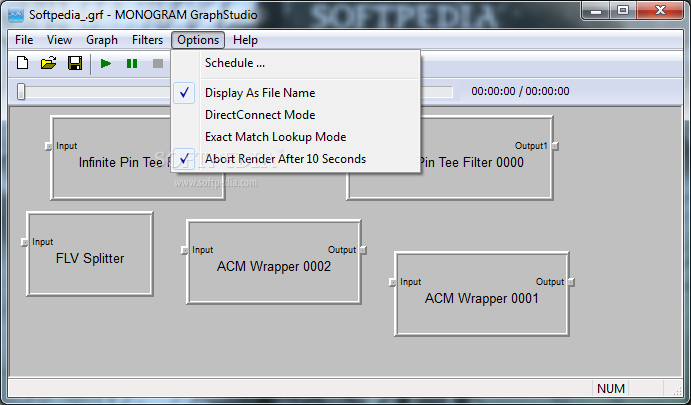Select the FLV Splitter filter box
The height and width of the screenshot is (405, 691).
pyautogui.click(x=90, y=254)
